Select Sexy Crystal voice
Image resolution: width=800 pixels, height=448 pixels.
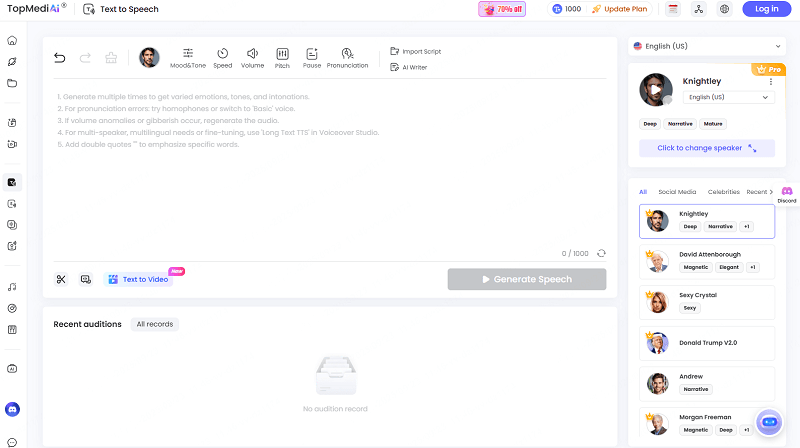point(707,303)
